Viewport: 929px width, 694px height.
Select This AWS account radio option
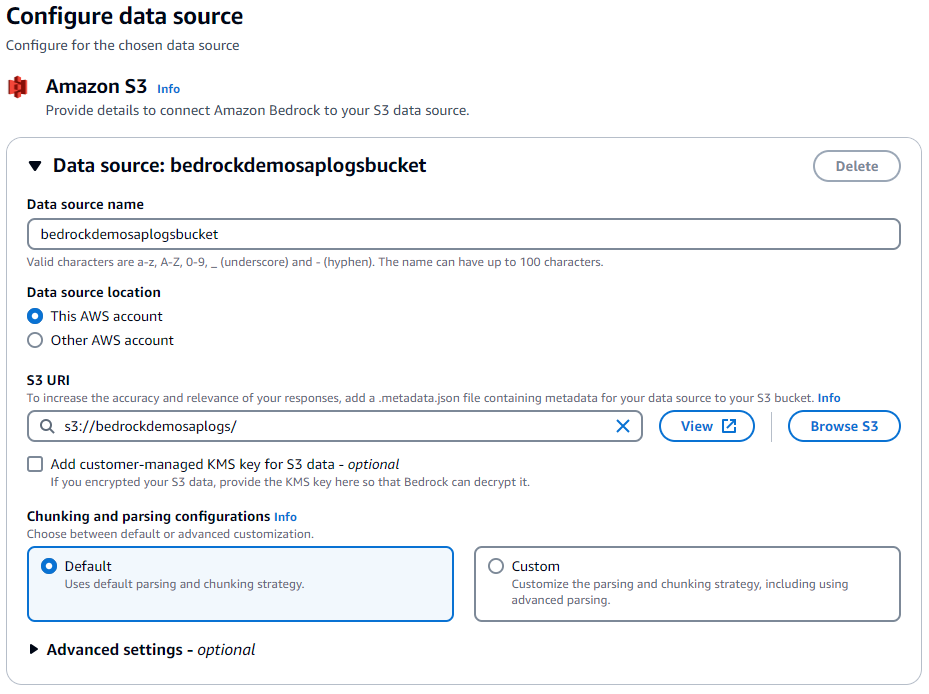[x=35, y=316]
